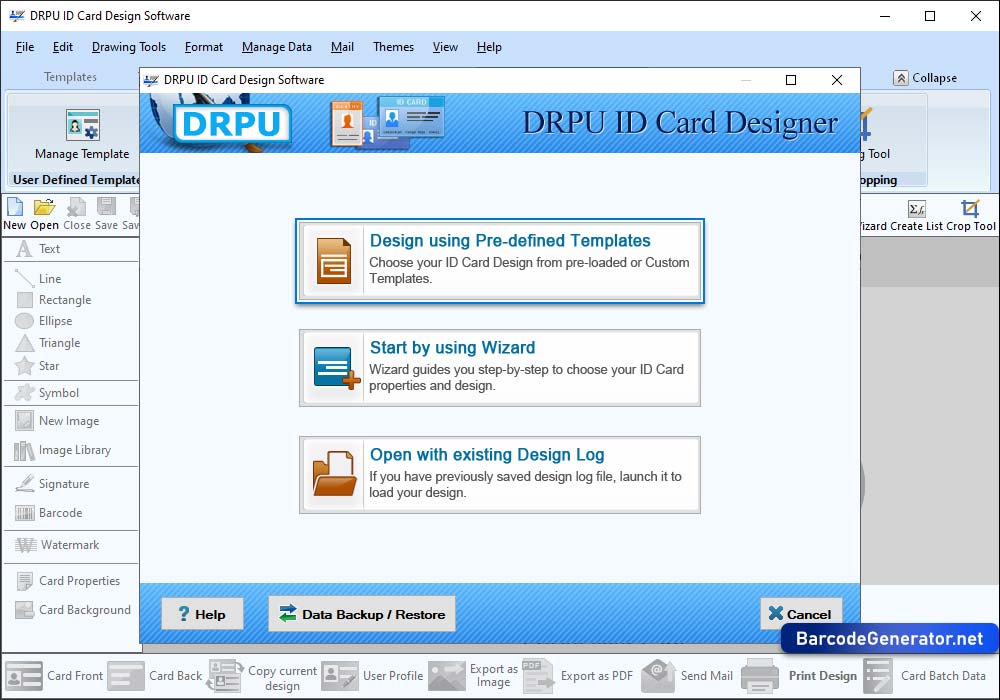Select the Triangle shape tool

(48, 343)
